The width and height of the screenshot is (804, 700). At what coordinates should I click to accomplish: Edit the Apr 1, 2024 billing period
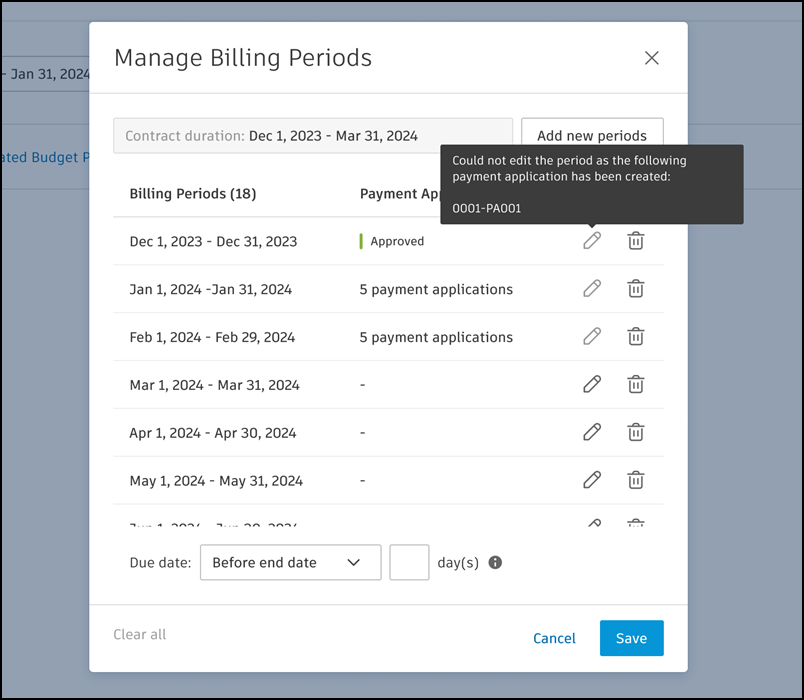click(x=592, y=432)
